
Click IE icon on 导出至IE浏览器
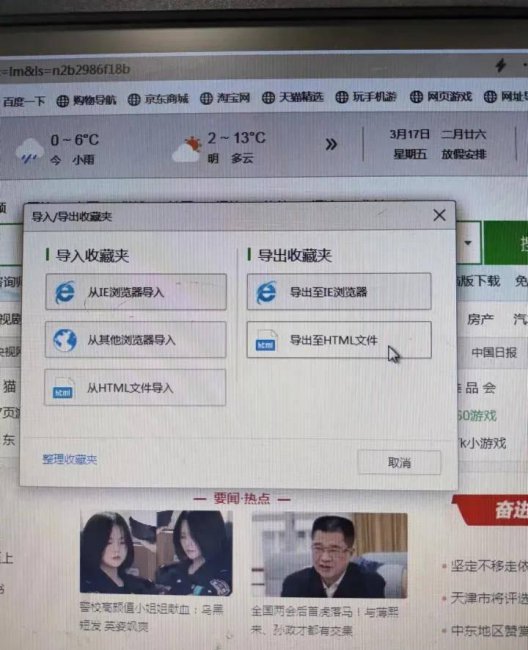click(266, 292)
